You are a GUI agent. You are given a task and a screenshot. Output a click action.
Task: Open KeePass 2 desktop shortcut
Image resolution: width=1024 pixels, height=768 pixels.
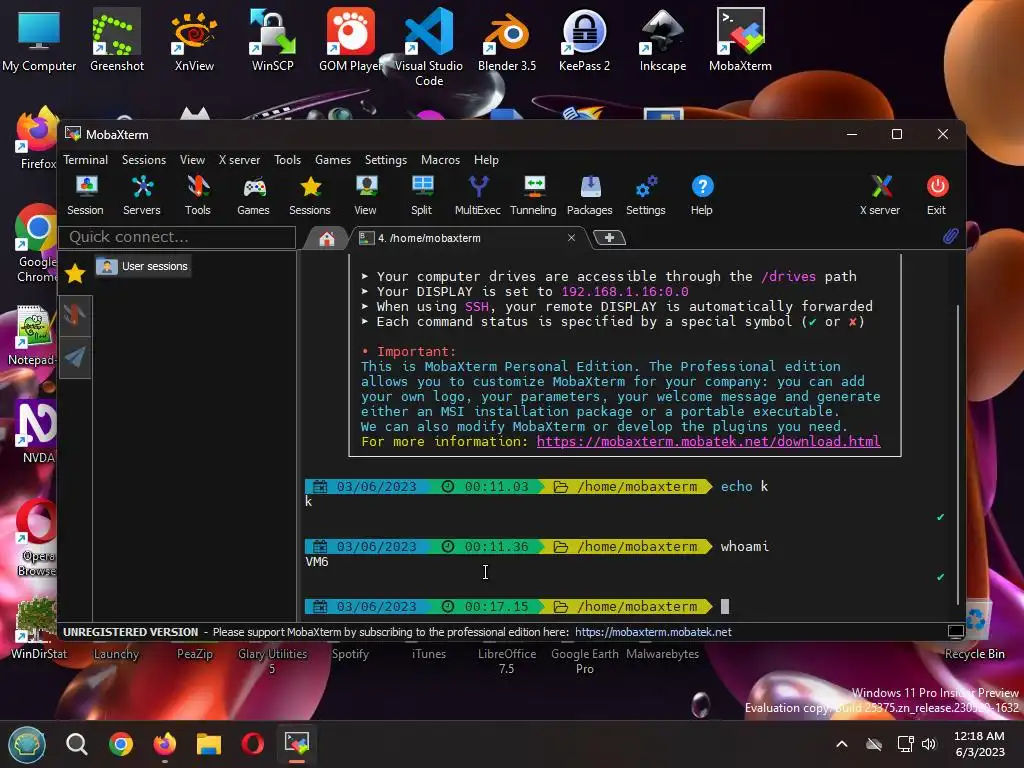click(584, 40)
